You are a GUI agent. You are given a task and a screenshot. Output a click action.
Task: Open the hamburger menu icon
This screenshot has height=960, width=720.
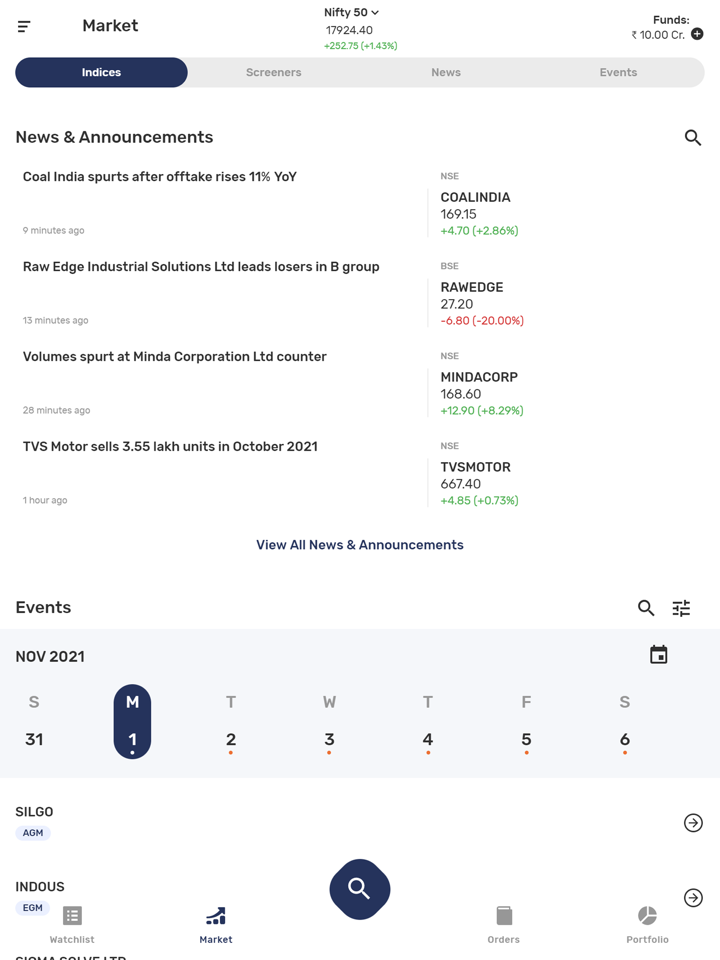click(x=24, y=26)
